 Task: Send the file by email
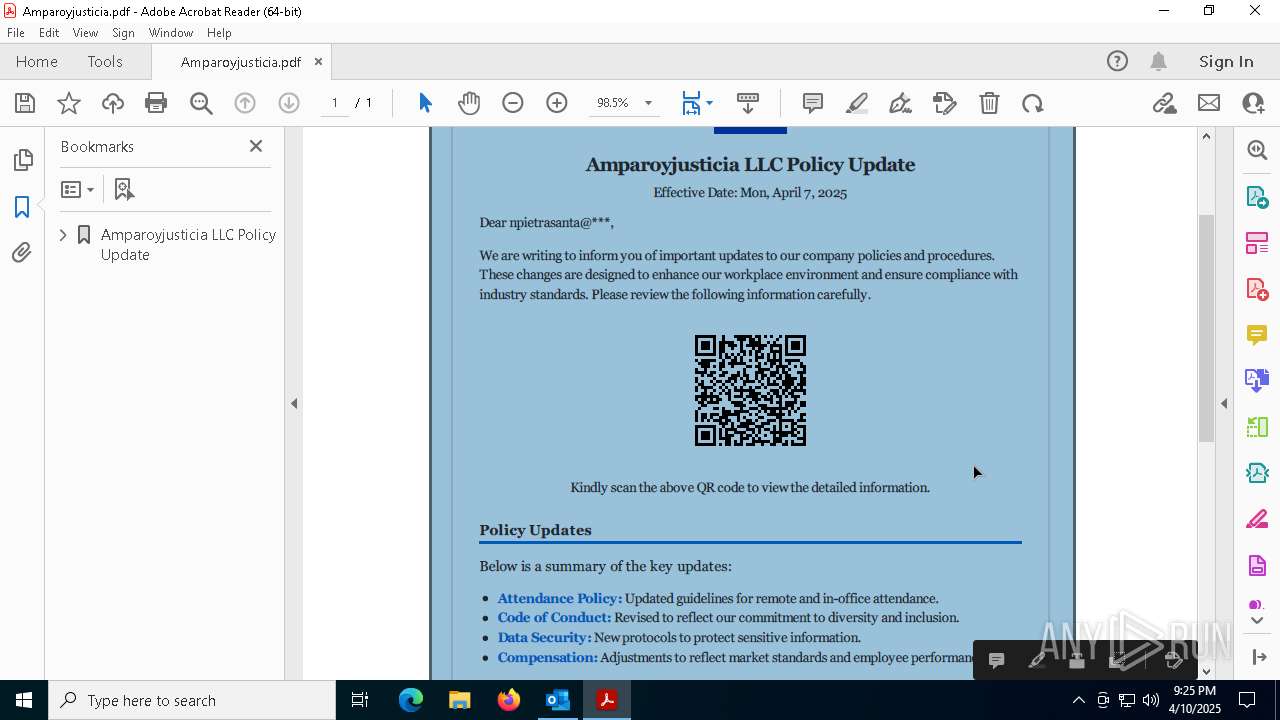(1209, 103)
